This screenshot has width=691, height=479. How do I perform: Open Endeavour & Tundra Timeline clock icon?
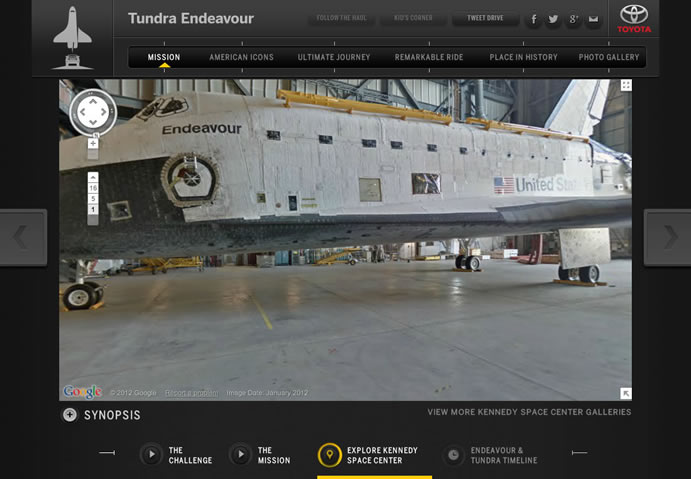(x=453, y=455)
